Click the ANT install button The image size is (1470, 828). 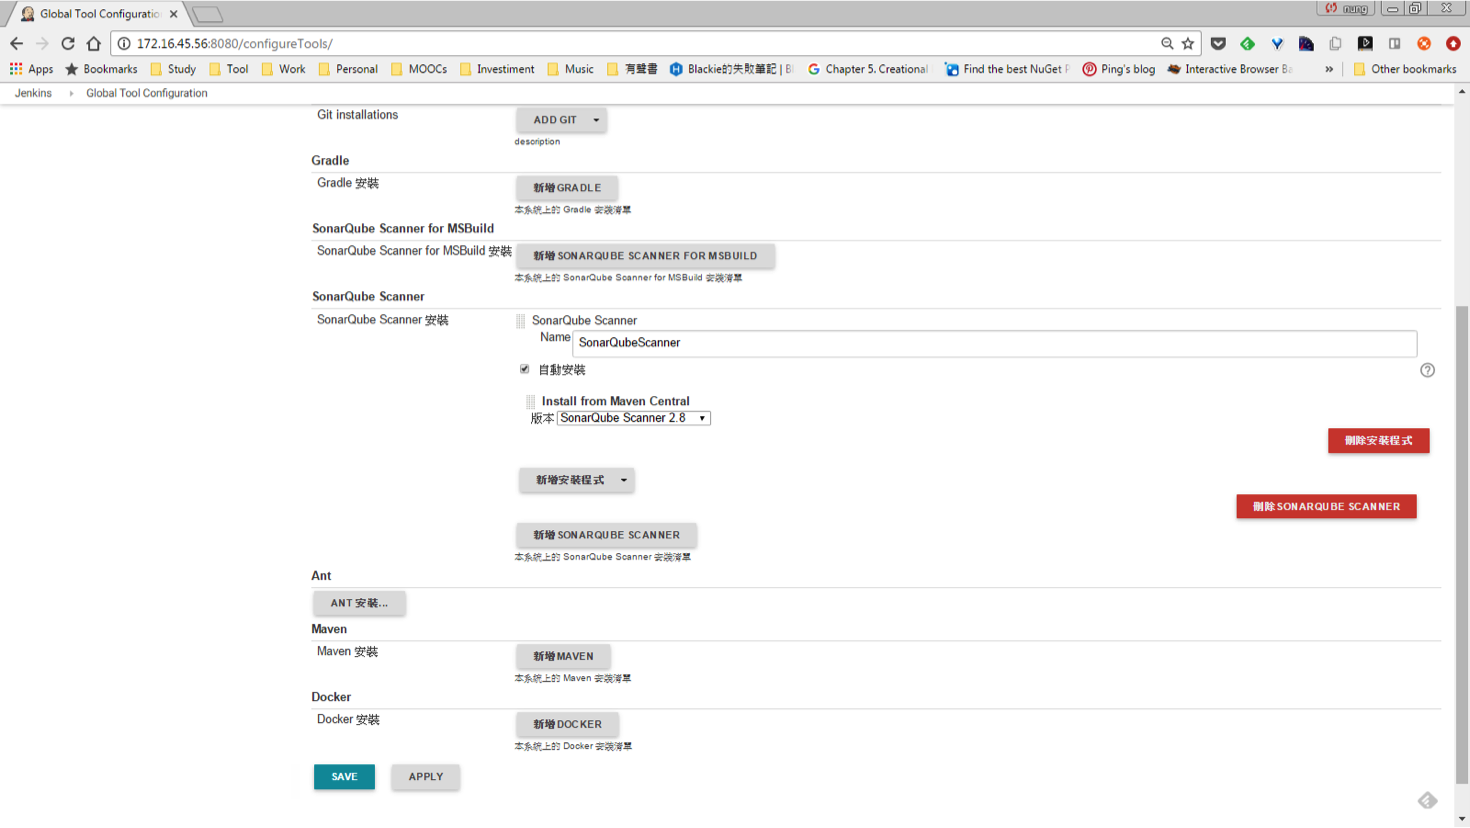(359, 603)
